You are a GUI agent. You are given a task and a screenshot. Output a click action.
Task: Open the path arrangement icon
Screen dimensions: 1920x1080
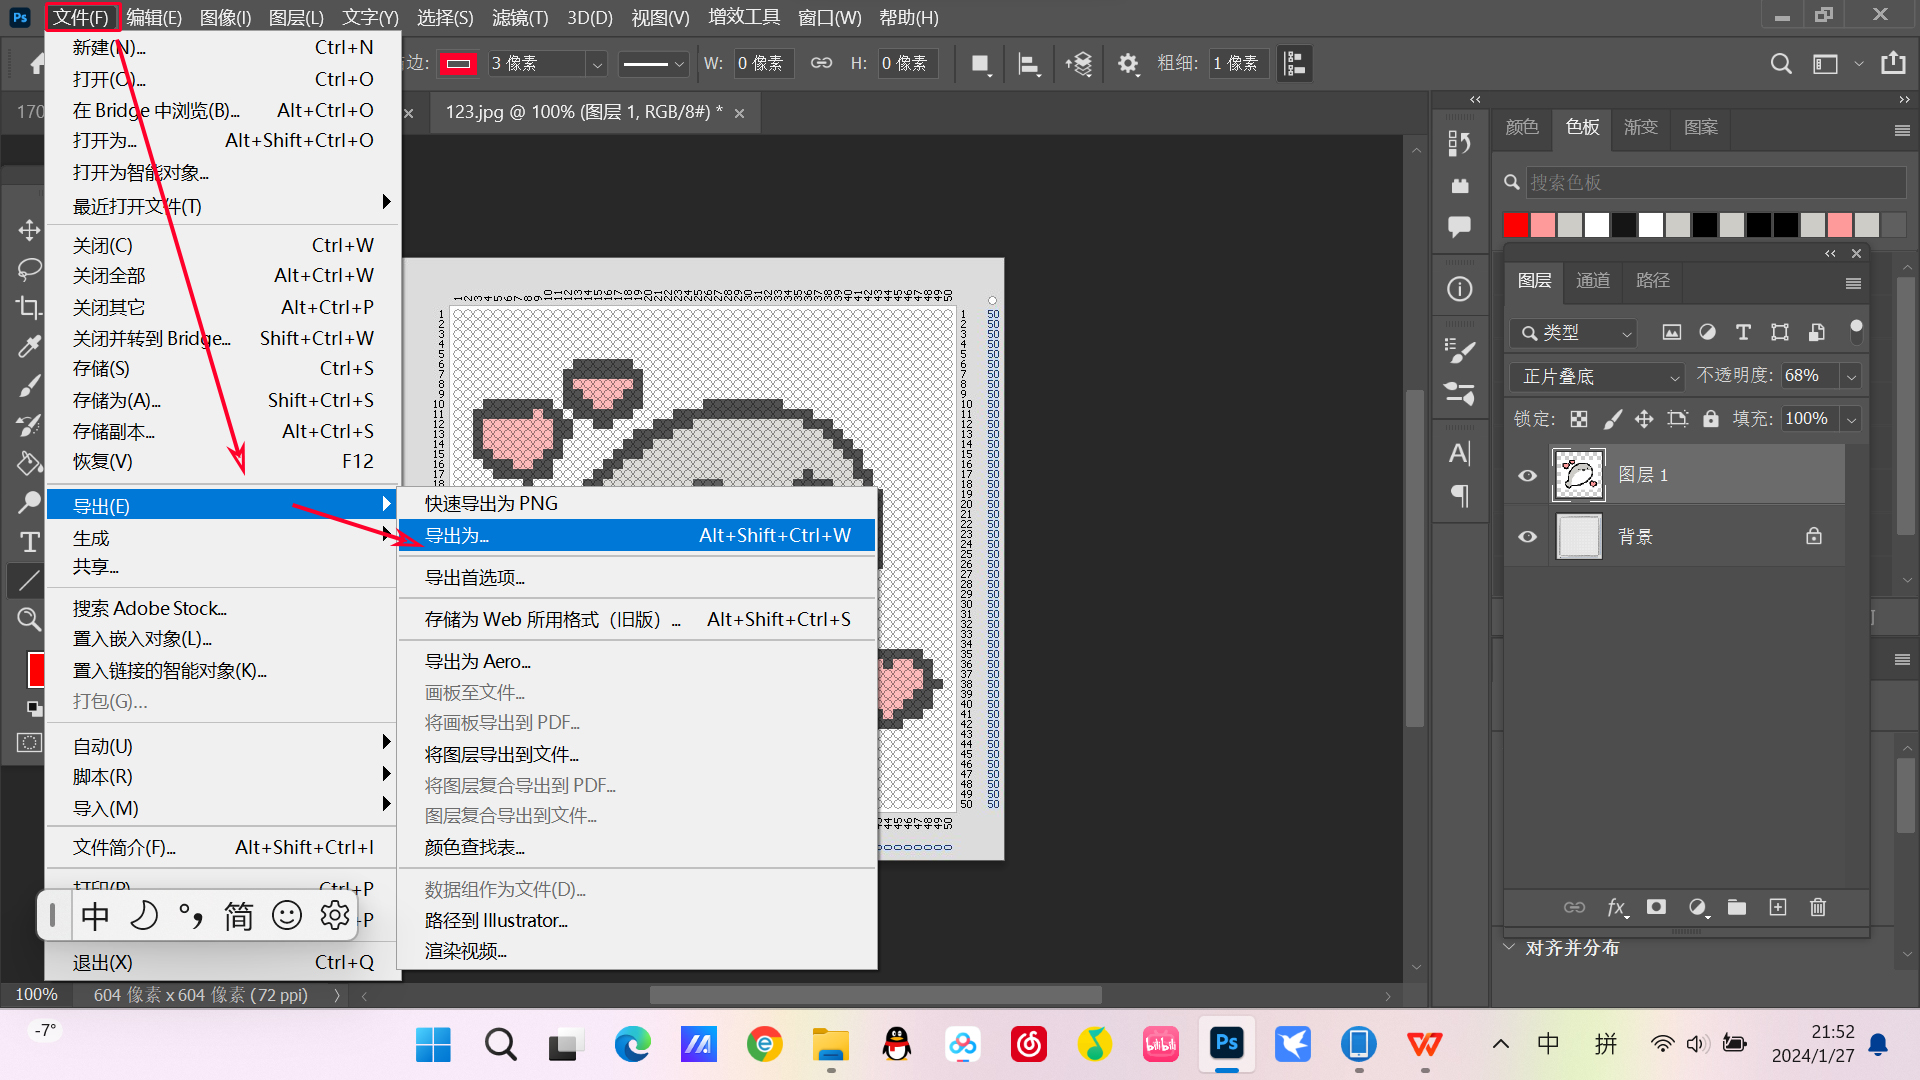point(1079,64)
